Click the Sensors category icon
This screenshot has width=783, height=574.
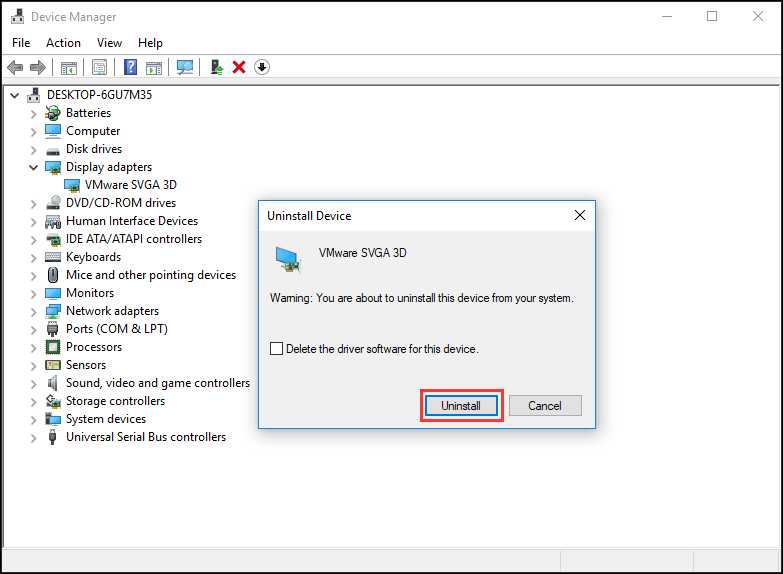[53, 365]
